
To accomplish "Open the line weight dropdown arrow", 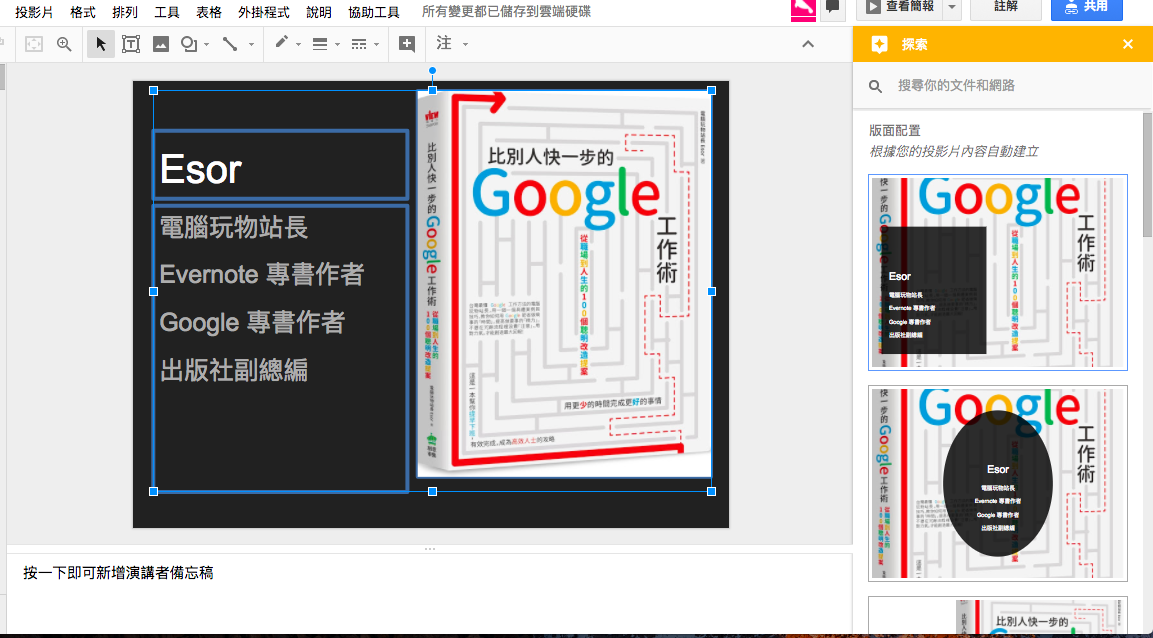I will [338, 45].
